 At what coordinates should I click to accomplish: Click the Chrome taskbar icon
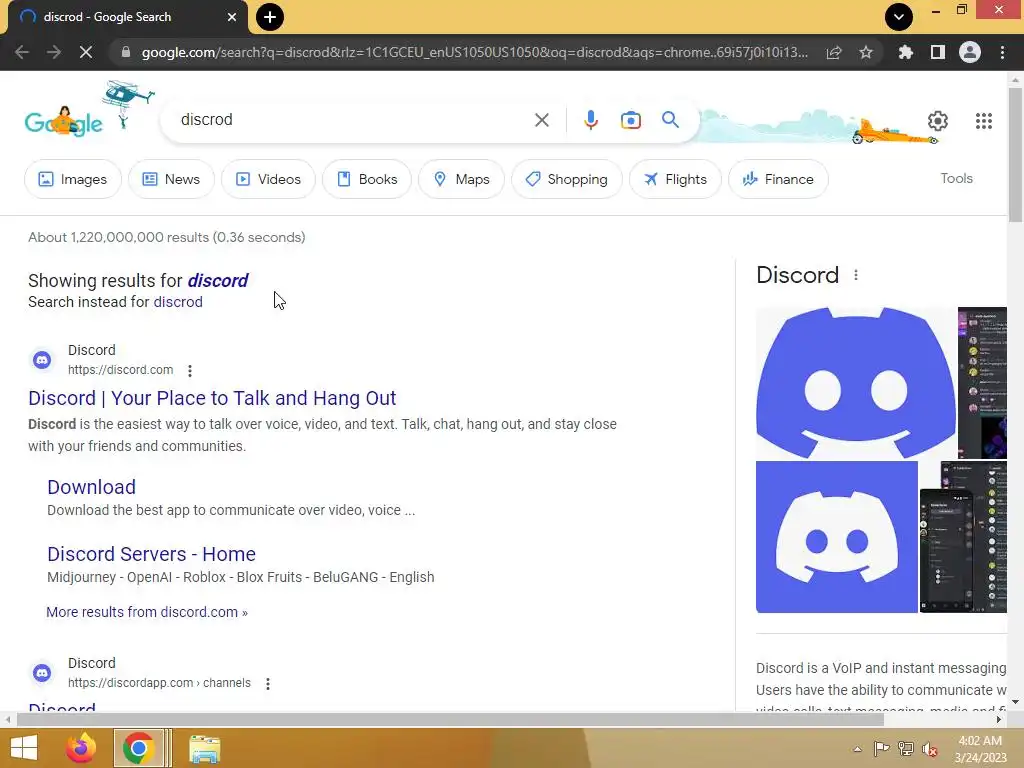tap(138, 748)
